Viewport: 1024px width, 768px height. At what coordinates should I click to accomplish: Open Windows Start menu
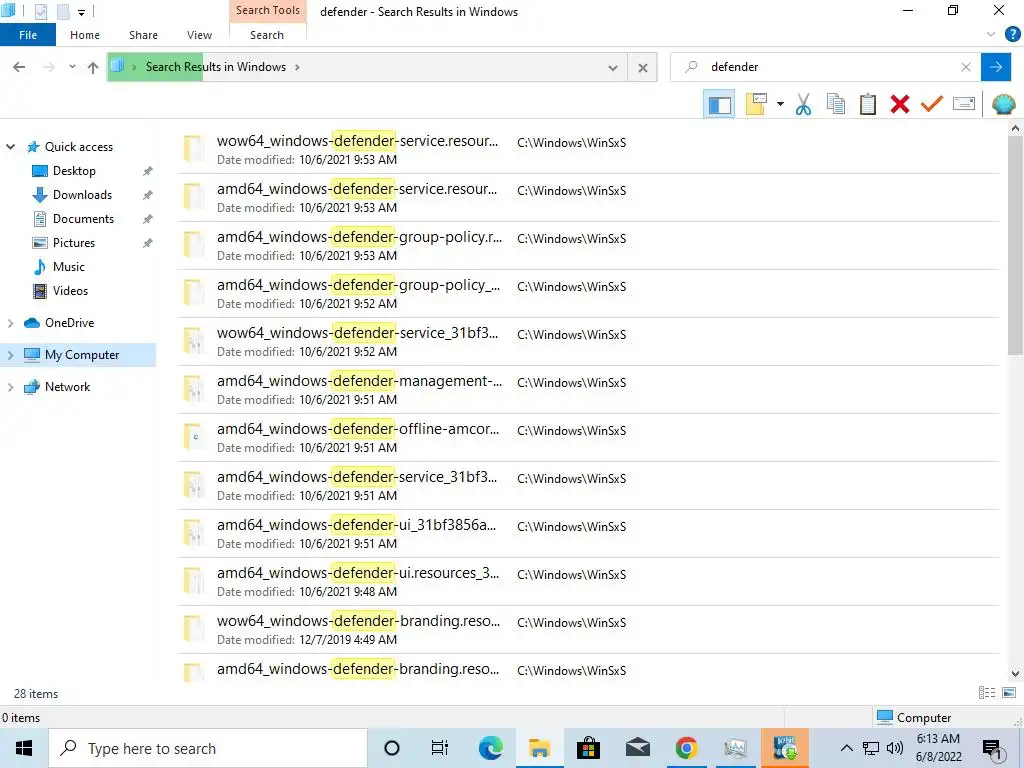tap(24, 748)
